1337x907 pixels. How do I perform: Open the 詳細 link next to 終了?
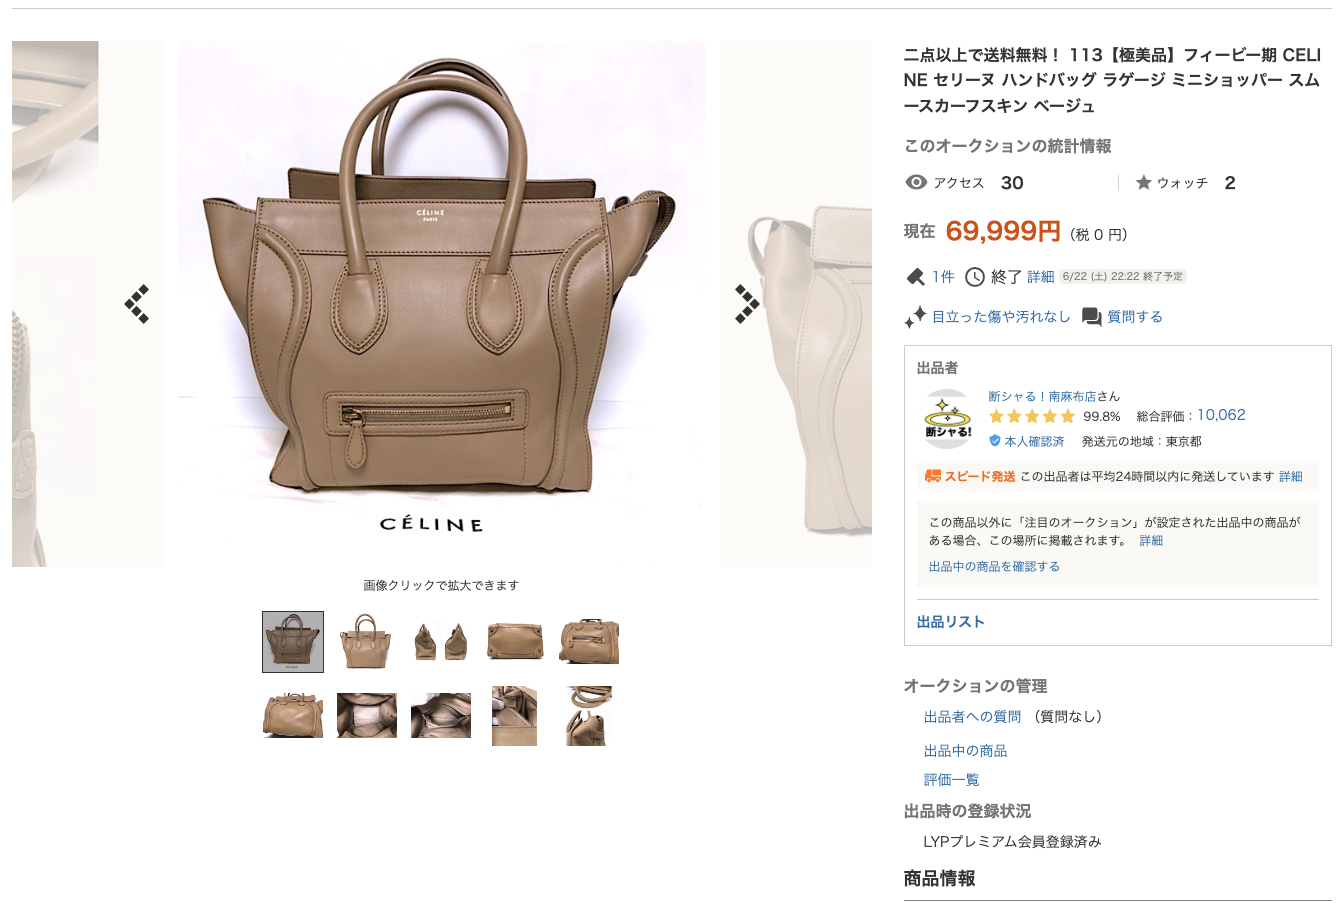[x=1040, y=277]
